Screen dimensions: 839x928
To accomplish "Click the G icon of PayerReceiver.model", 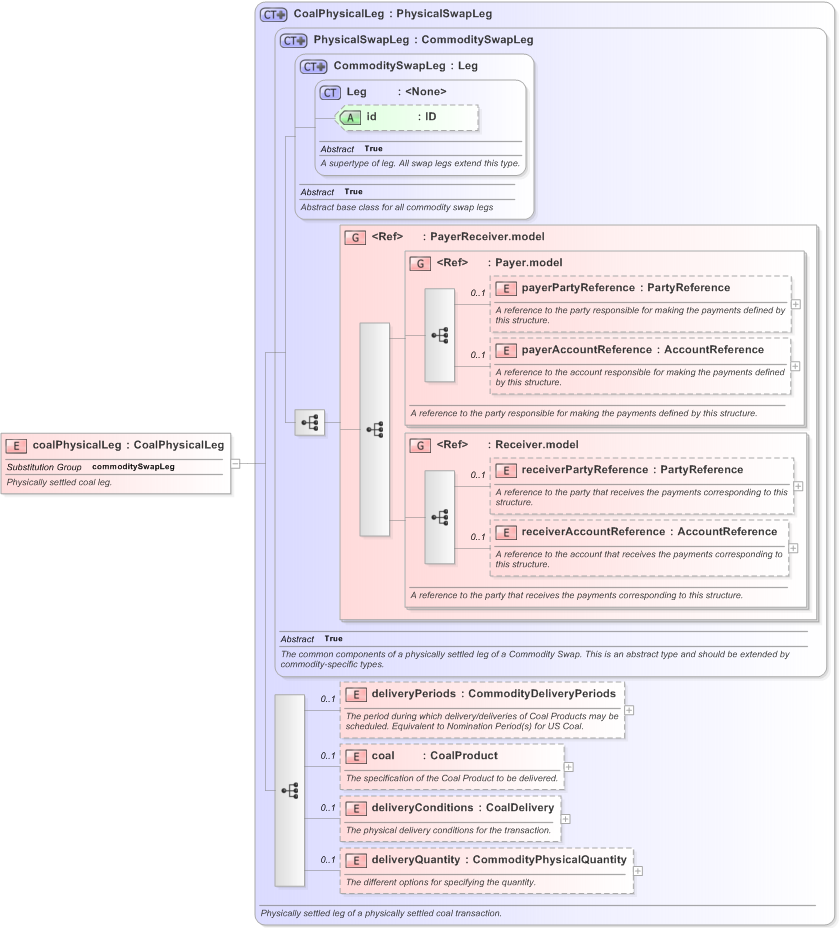I will (x=355, y=237).
